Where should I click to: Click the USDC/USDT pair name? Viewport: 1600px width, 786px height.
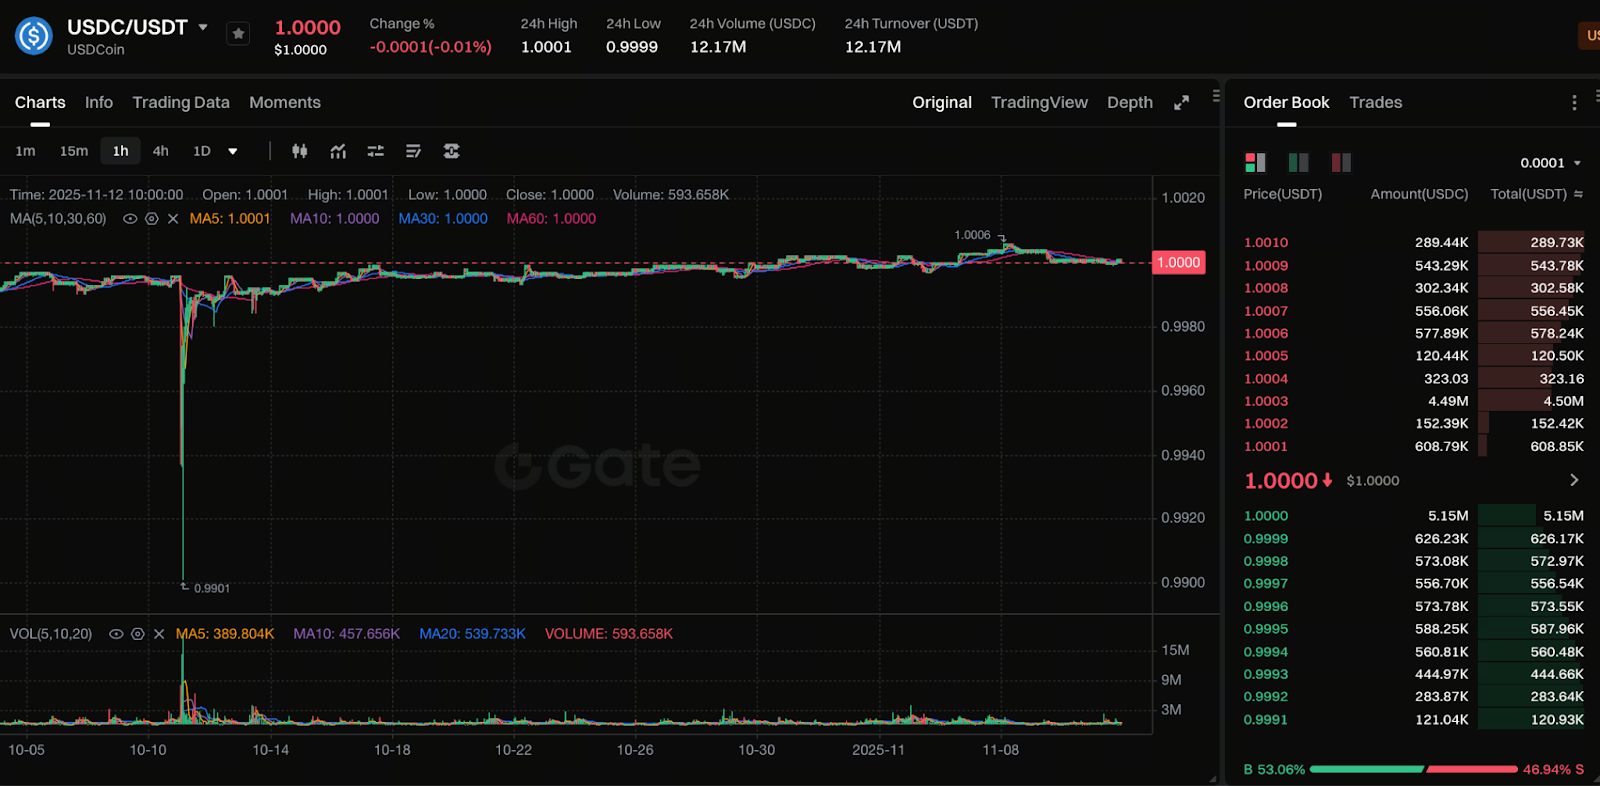coord(127,27)
